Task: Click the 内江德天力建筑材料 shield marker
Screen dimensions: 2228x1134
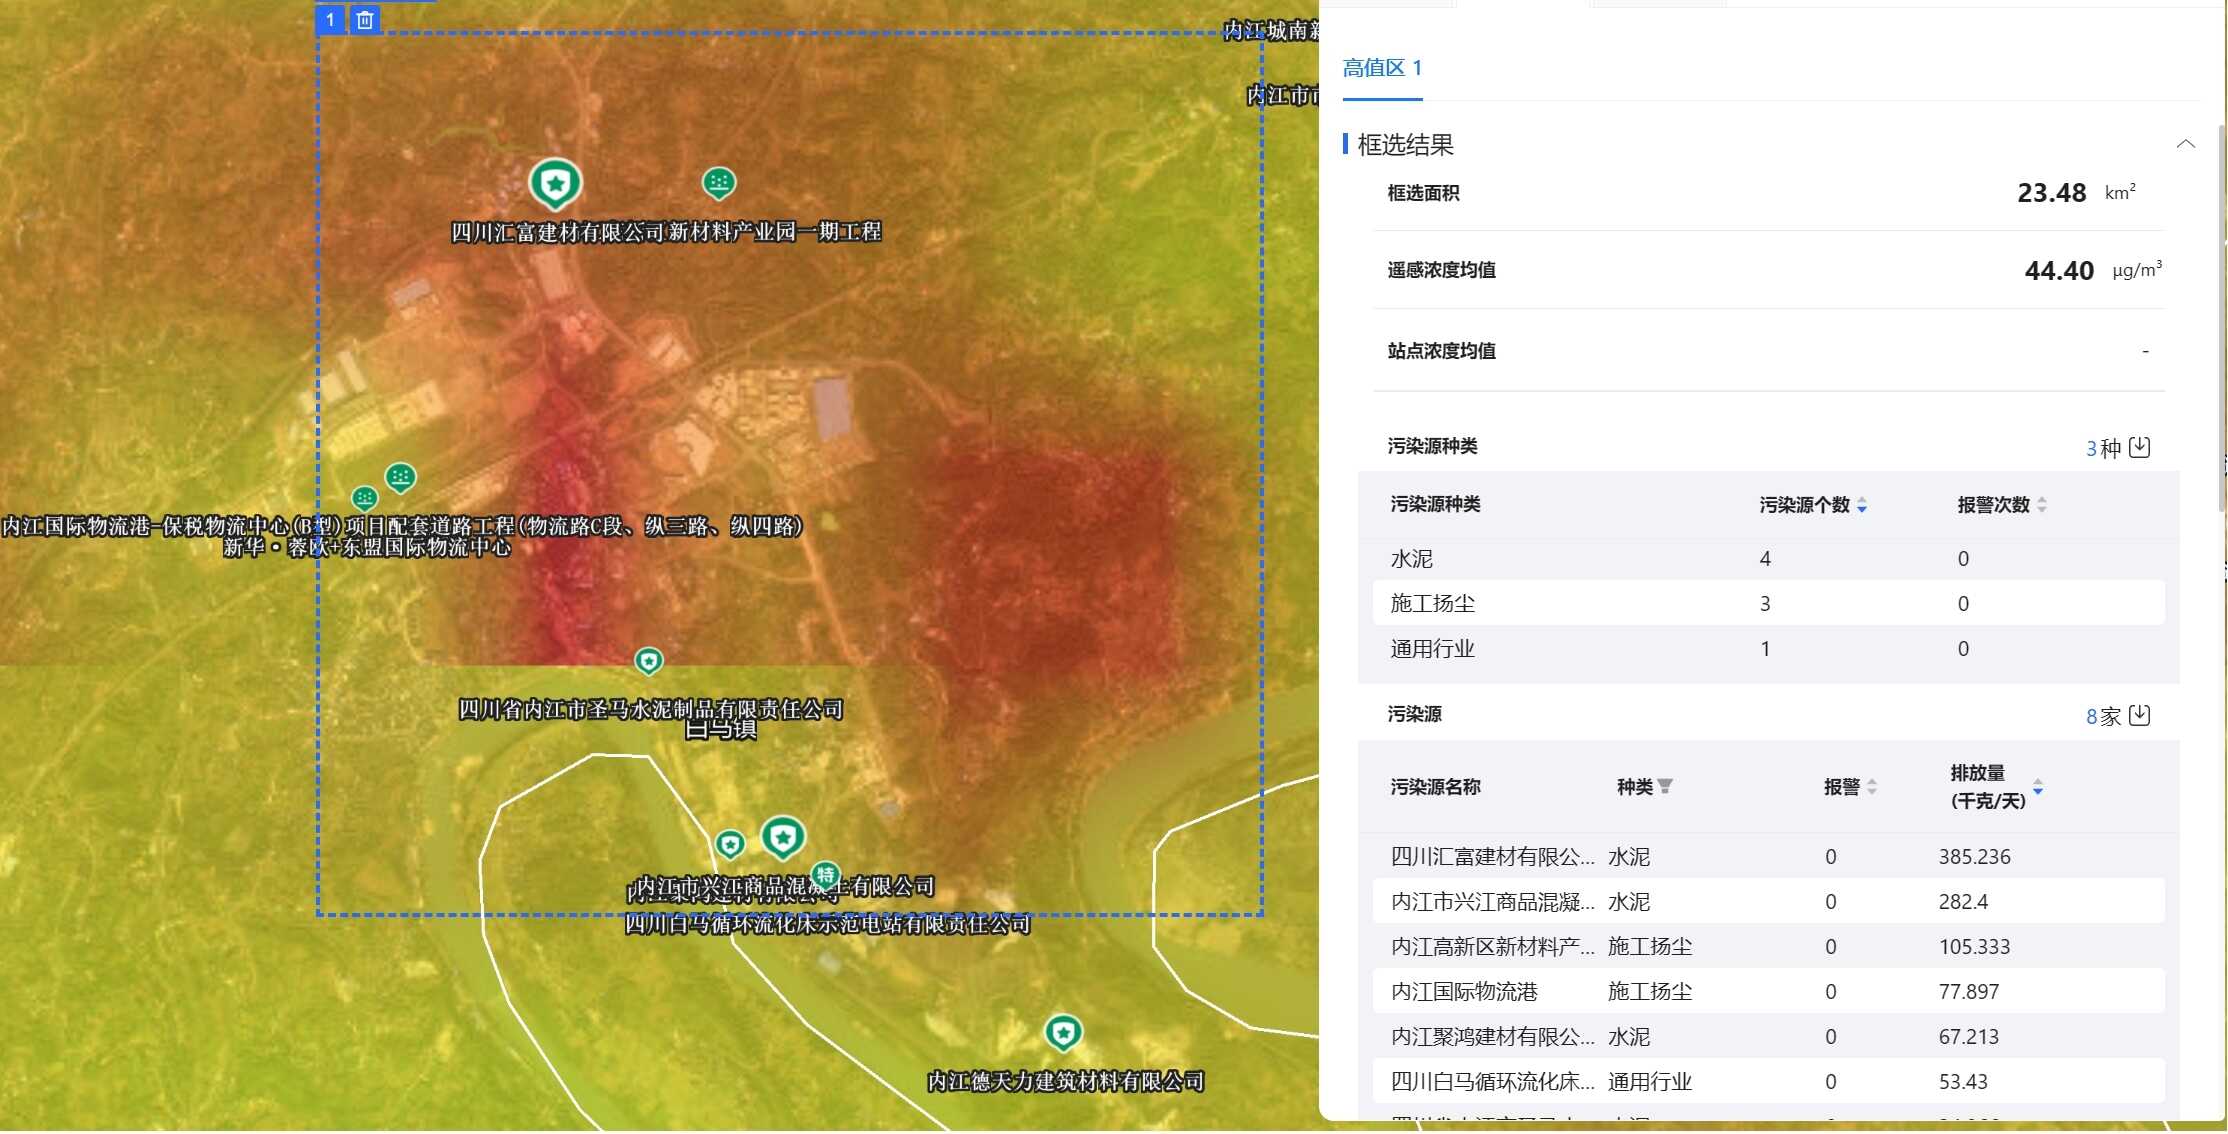Action: point(1063,1032)
